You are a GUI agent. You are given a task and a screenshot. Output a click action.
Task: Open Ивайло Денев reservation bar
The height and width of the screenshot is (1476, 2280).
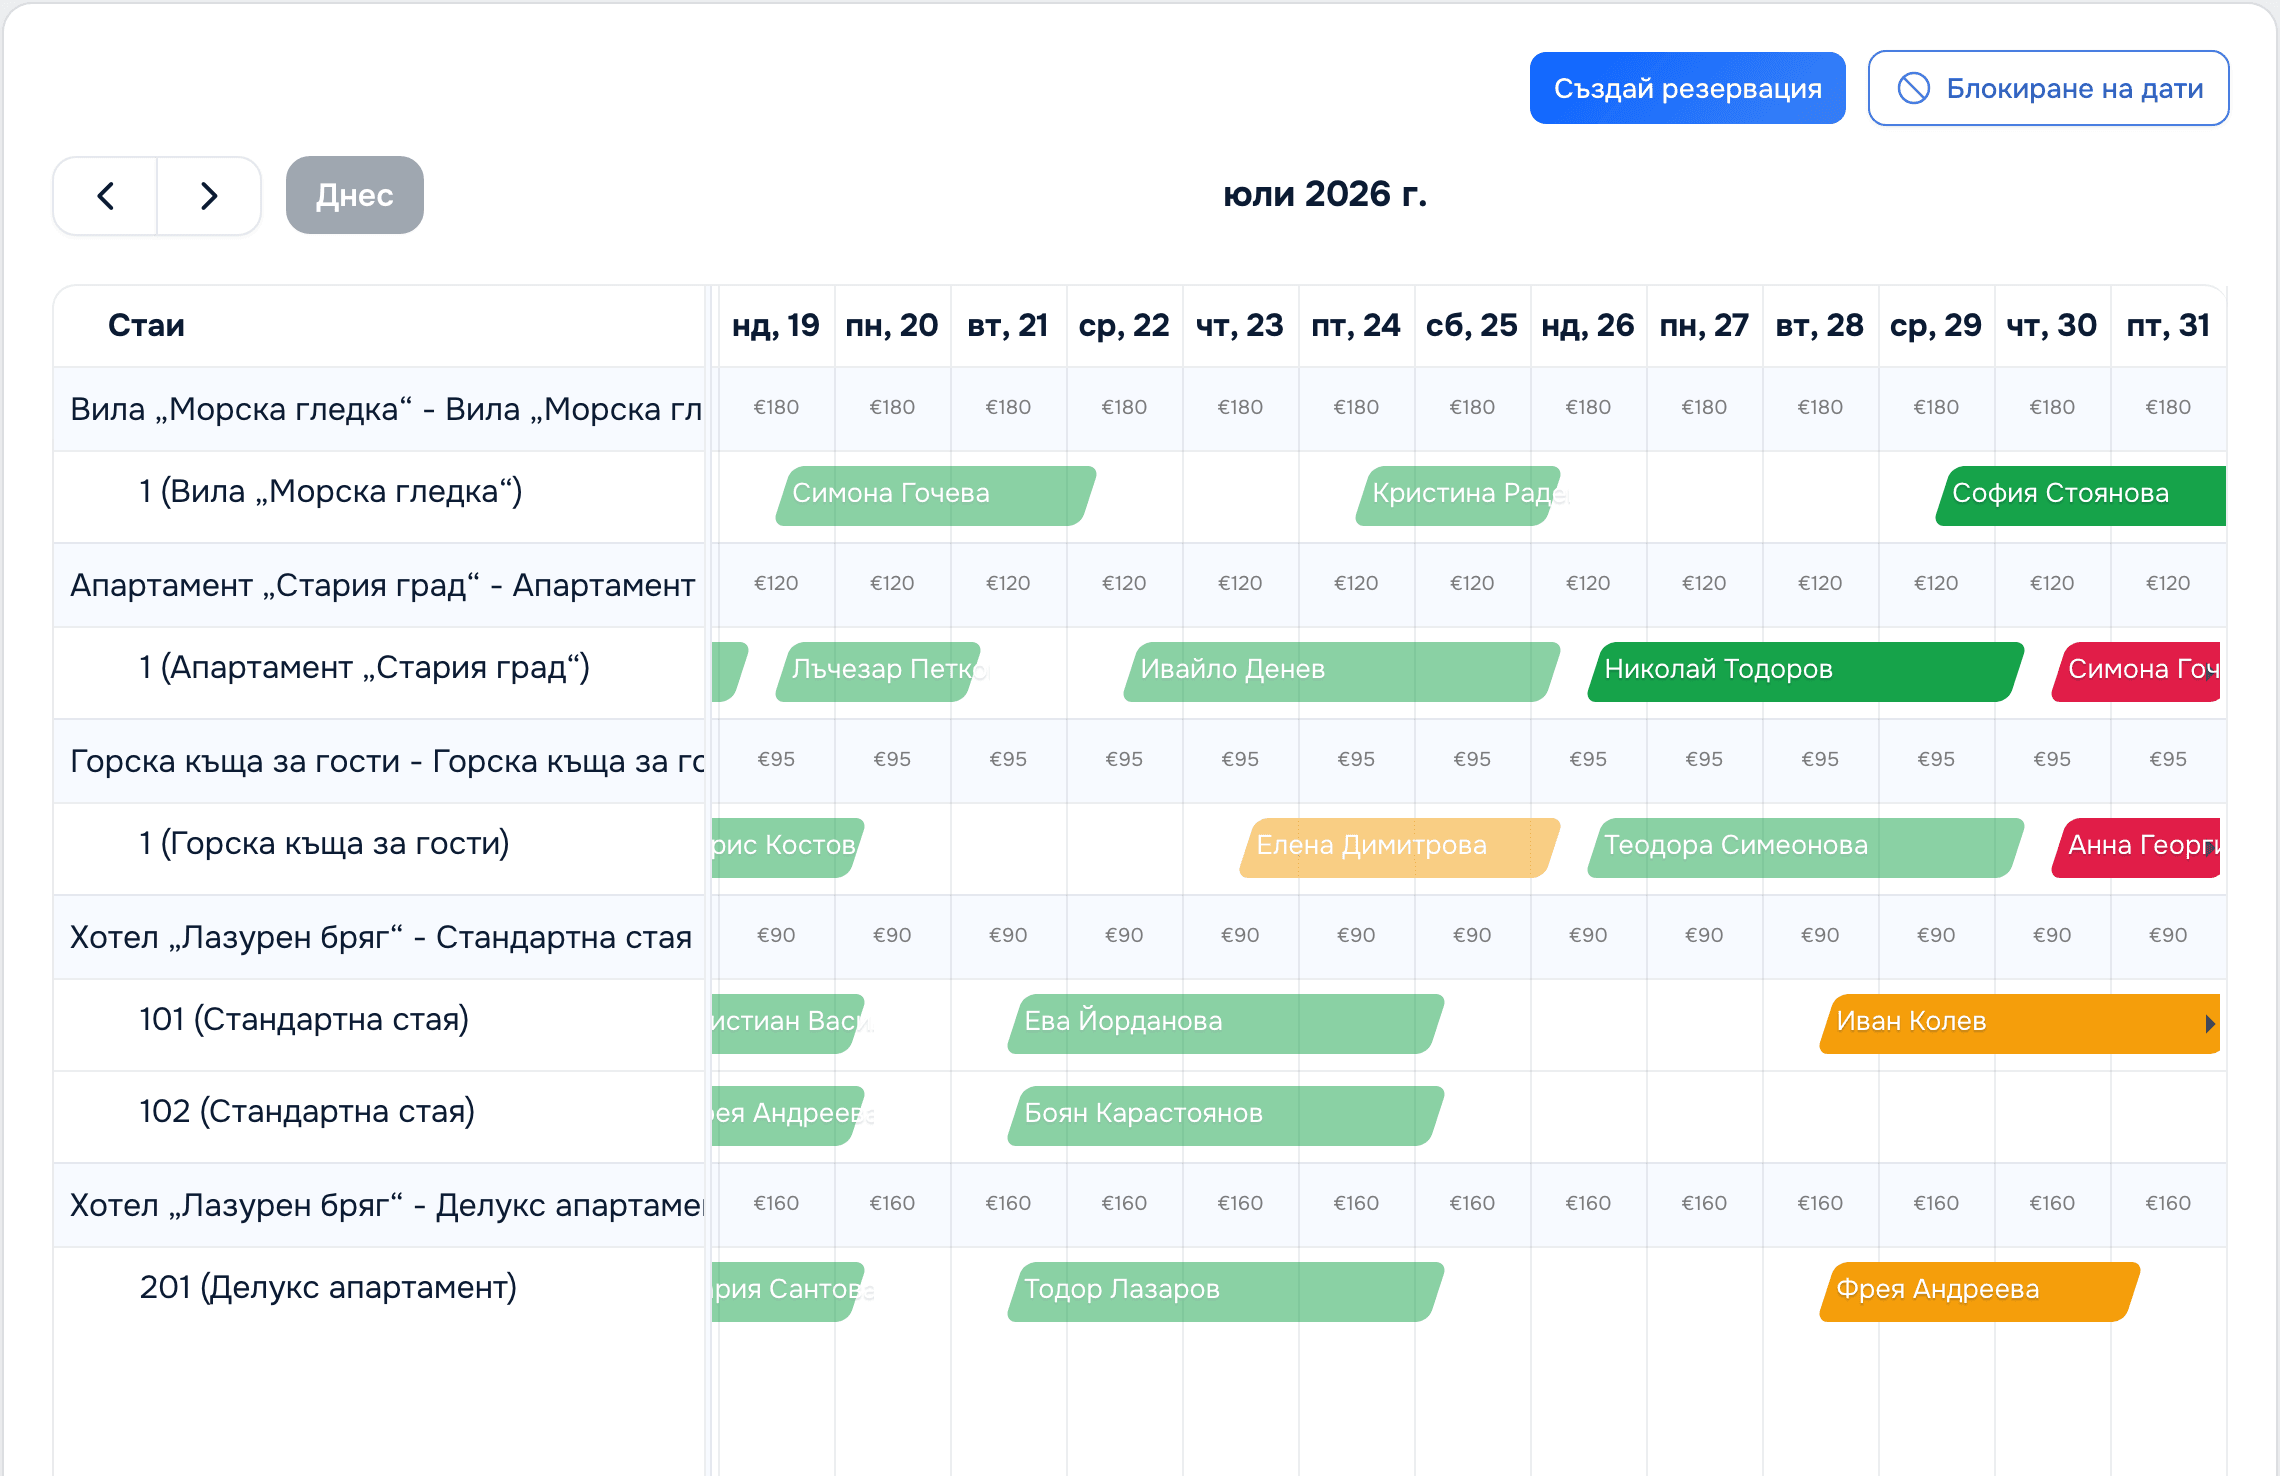click(x=1341, y=671)
